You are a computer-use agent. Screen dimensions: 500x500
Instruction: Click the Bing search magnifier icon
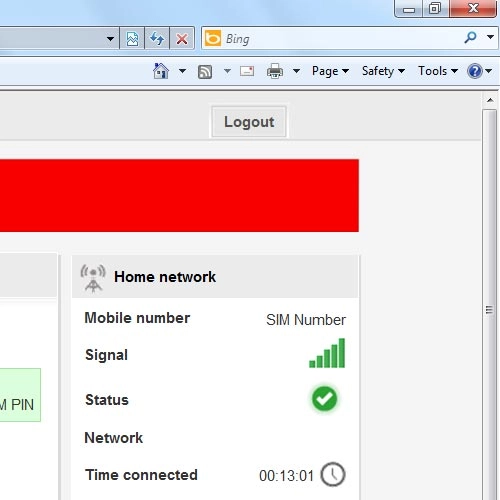click(470, 38)
